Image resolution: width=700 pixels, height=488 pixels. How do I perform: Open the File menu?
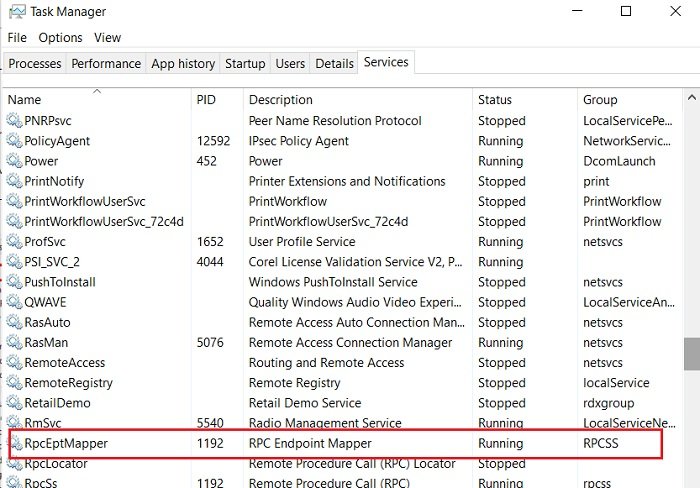(x=17, y=37)
